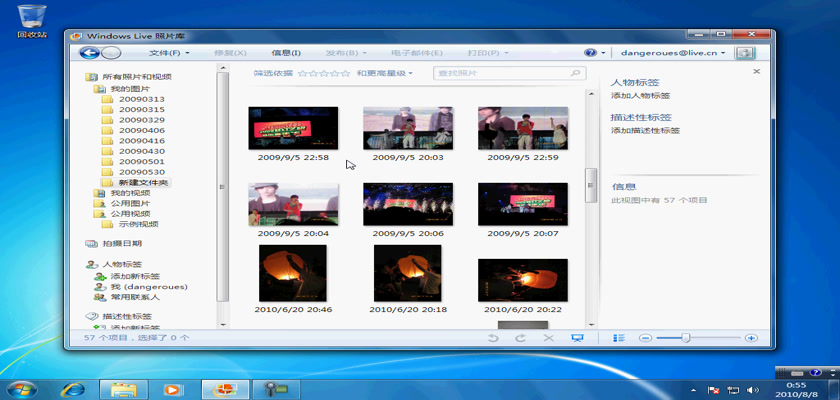Screen dimensions: 840x400
Task: Set the star rating filter
Action: (x=323, y=73)
